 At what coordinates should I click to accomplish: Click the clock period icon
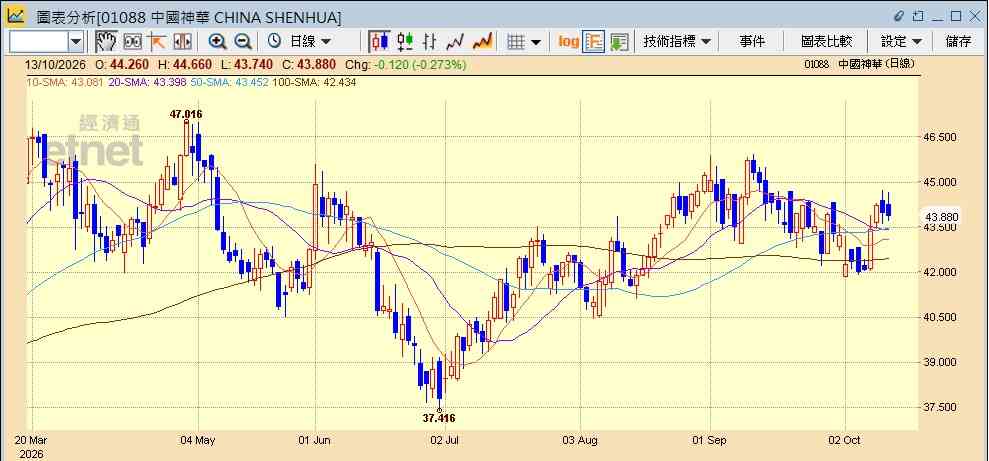click(274, 42)
